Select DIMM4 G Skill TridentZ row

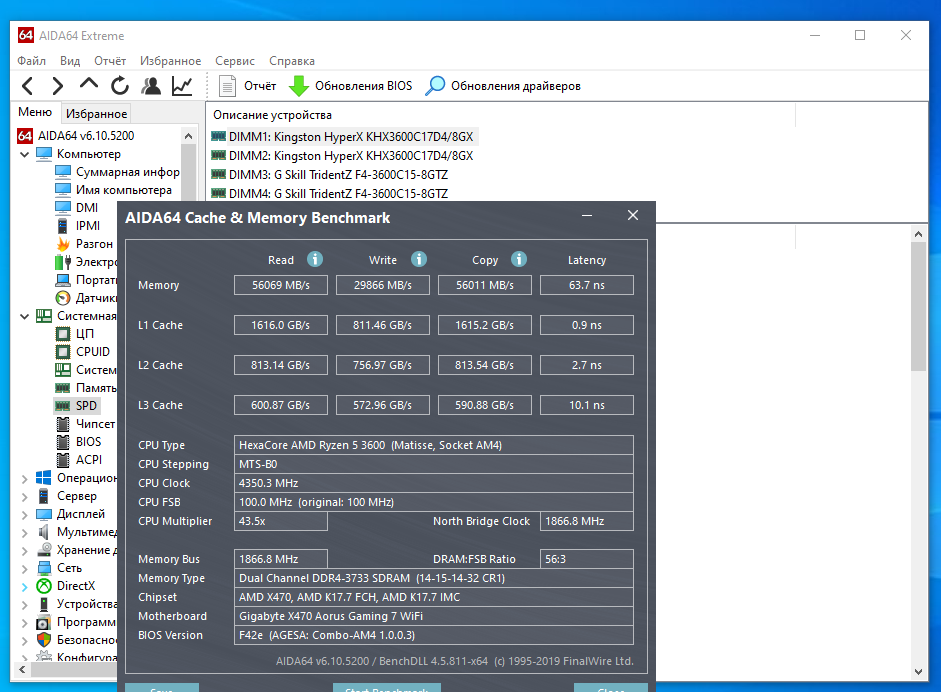[x=330, y=194]
